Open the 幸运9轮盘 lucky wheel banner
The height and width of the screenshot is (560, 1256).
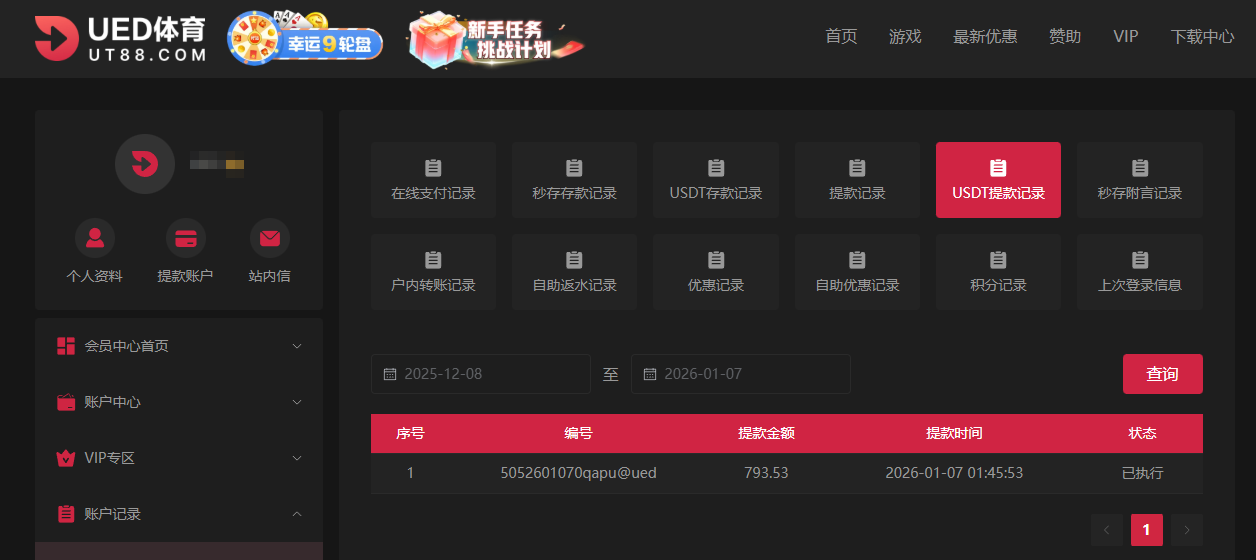(x=305, y=38)
